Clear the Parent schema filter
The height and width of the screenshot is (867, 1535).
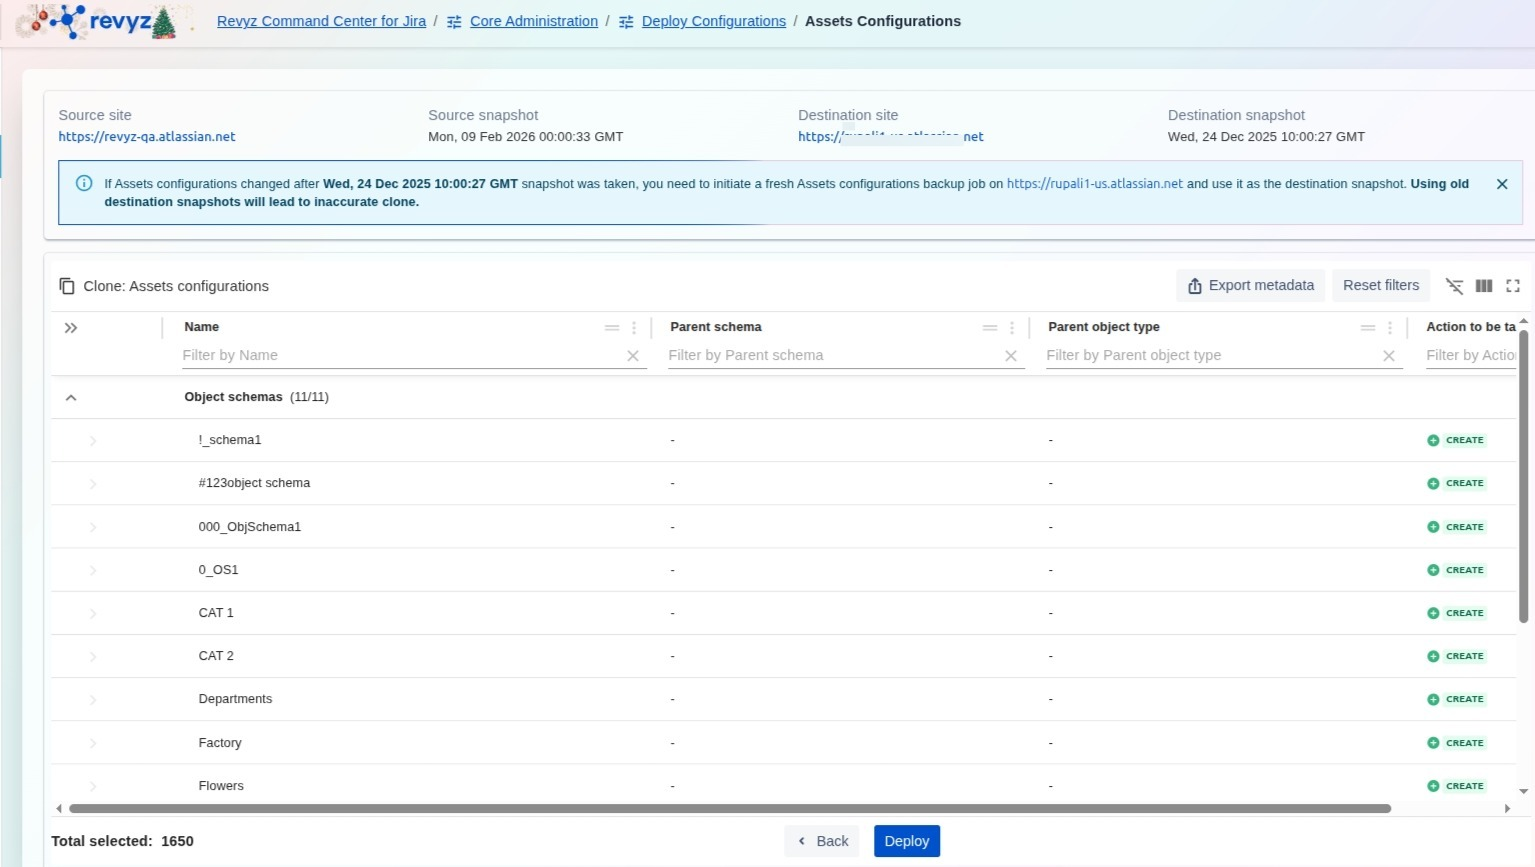(x=1011, y=356)
